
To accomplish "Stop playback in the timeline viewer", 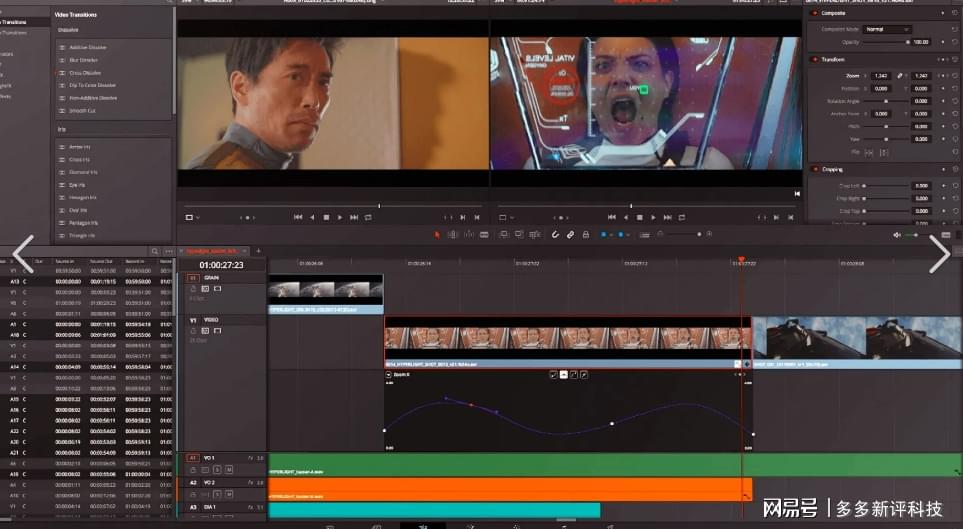I will [x=639, y=217].
